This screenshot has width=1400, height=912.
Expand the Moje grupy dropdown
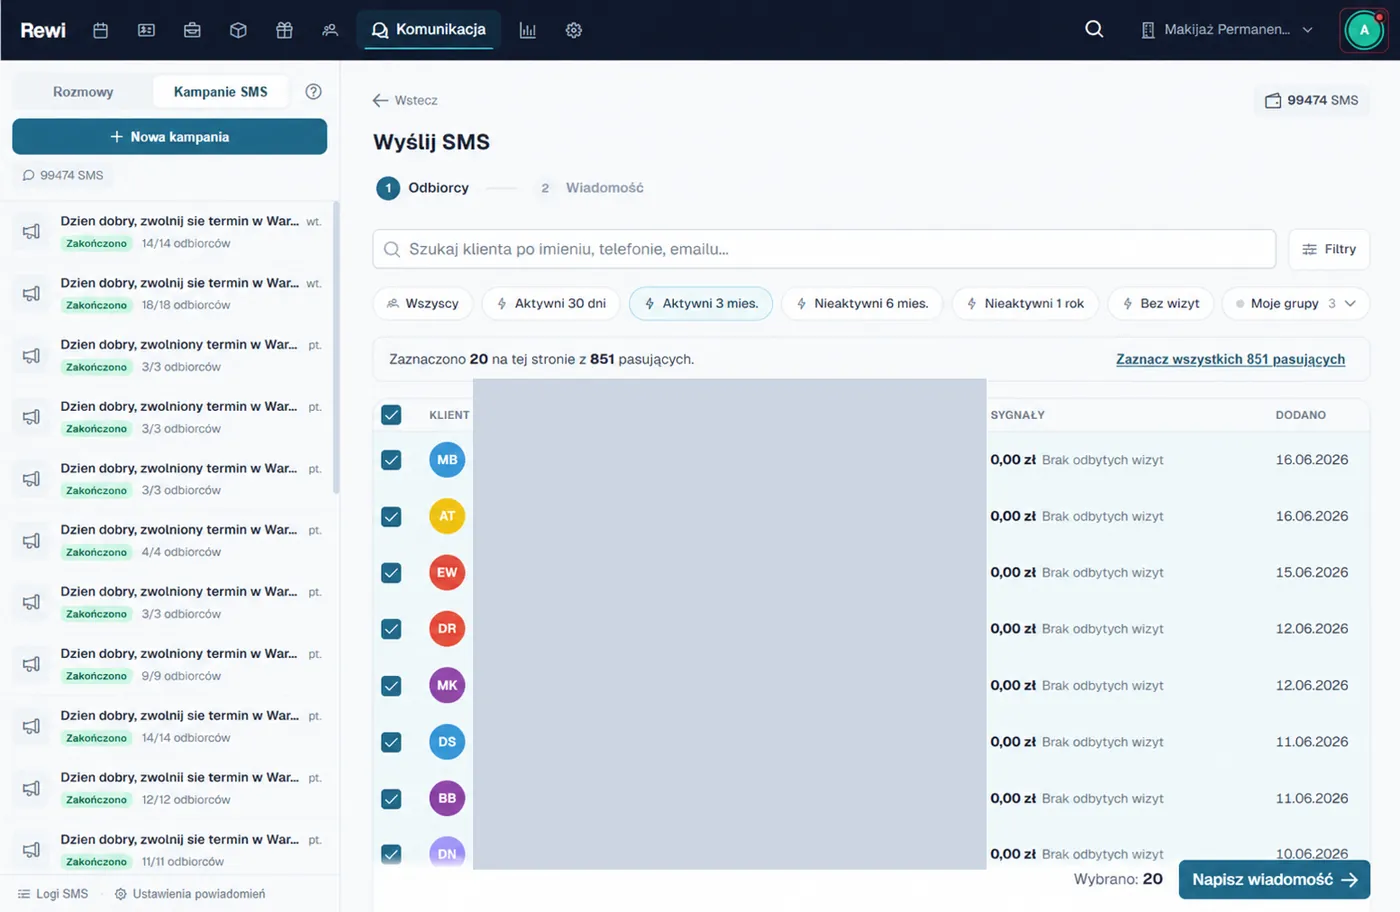pyautogui.click(x=1295, y=303)
